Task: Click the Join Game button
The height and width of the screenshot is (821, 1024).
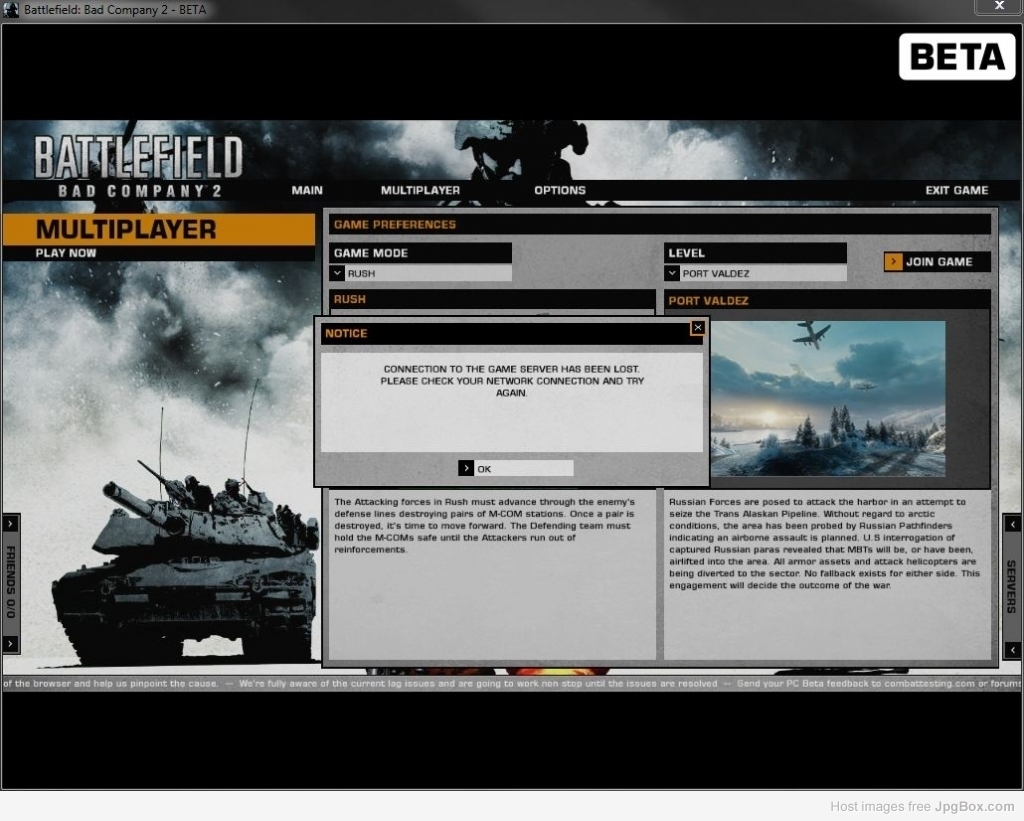Action: click(x=937, y=262)
